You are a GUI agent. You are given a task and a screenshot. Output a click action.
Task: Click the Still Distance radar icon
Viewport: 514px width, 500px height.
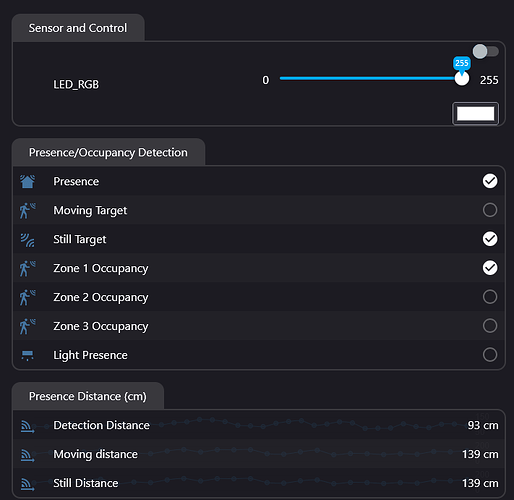pyautogui.click(x=28, y=484)
